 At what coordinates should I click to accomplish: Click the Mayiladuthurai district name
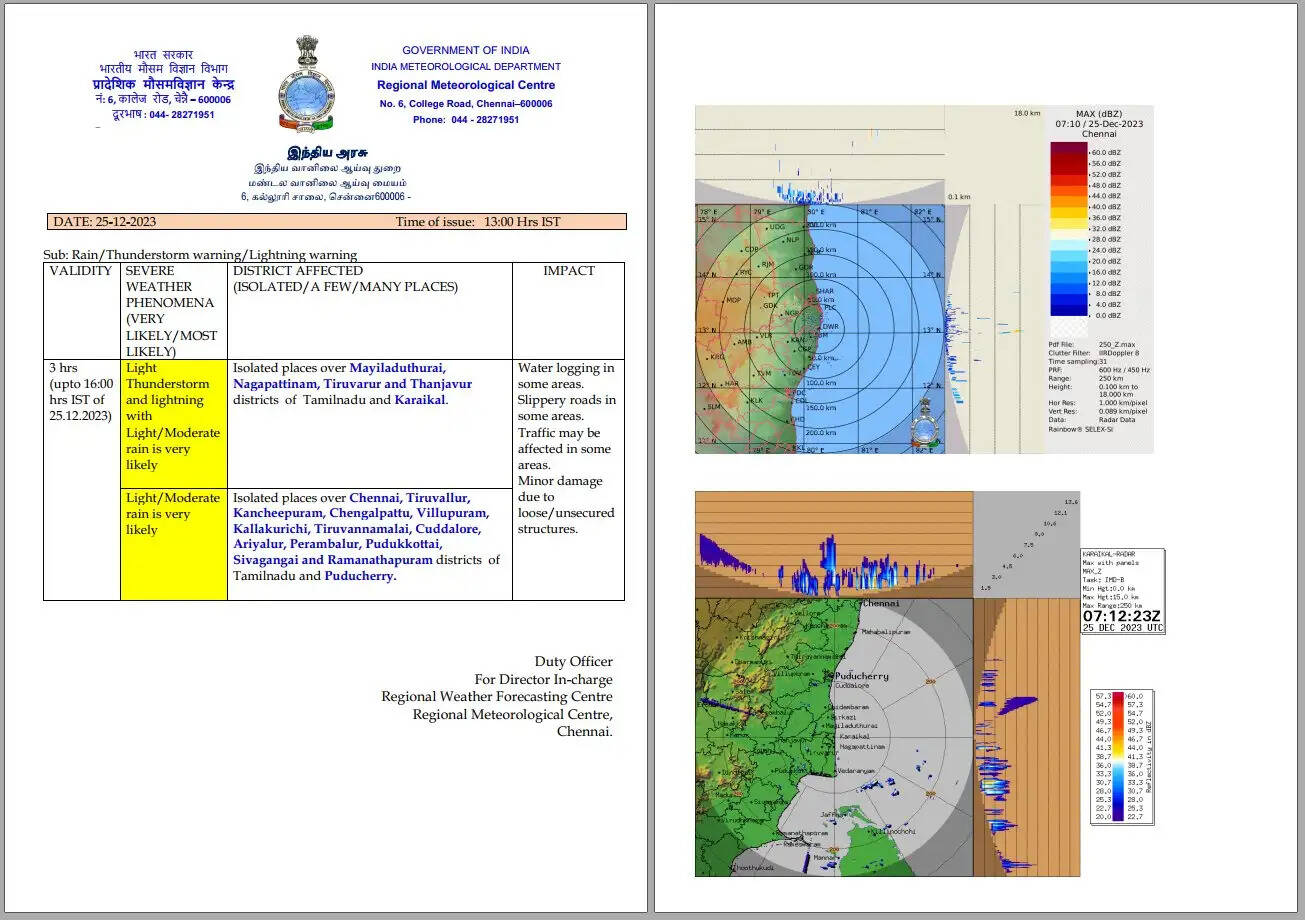point(397,368)
